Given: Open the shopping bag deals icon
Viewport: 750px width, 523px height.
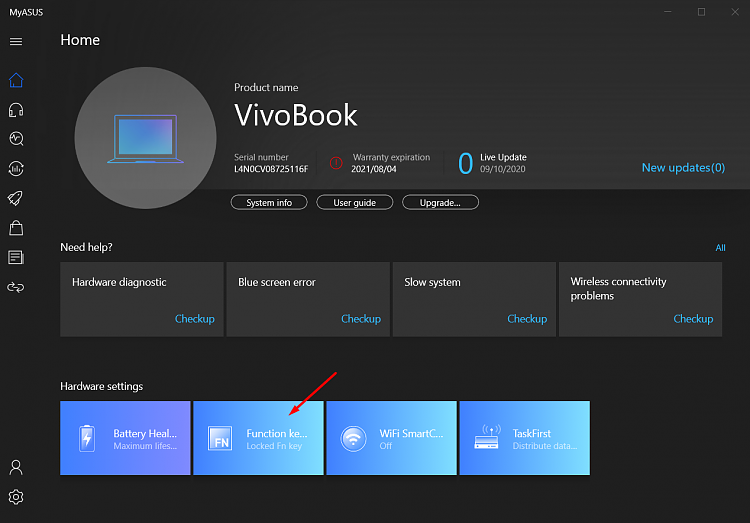Looking at the screenshot, I should (16, 228).
